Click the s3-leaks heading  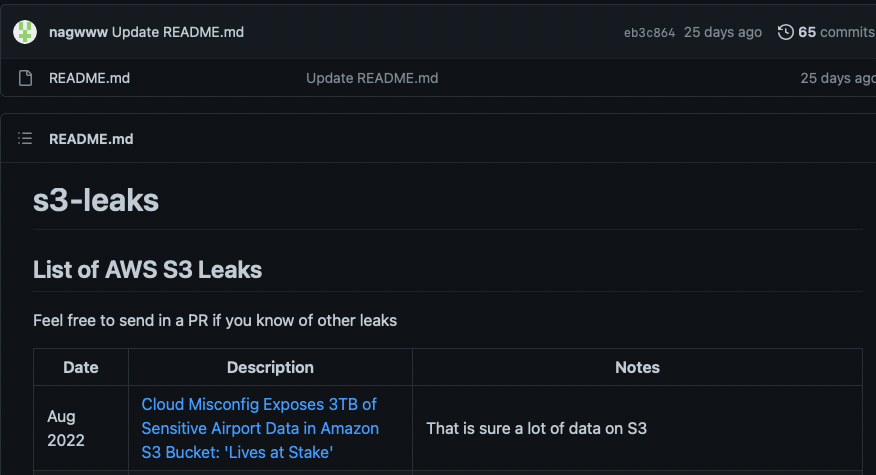tap(96, 200)
